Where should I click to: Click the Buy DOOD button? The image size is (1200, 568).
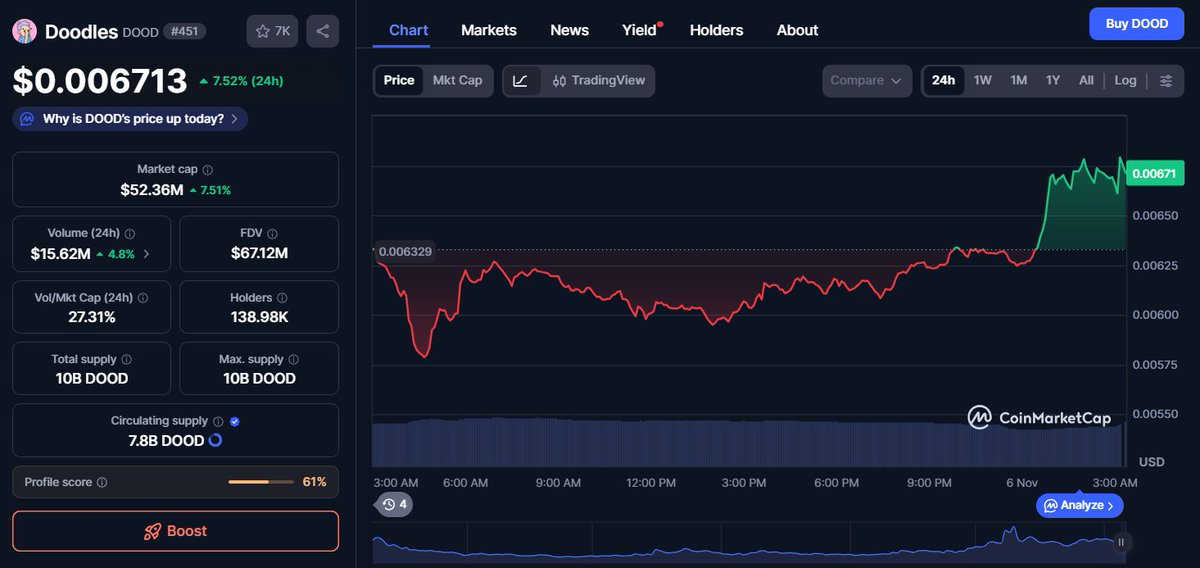point(1136,24)
